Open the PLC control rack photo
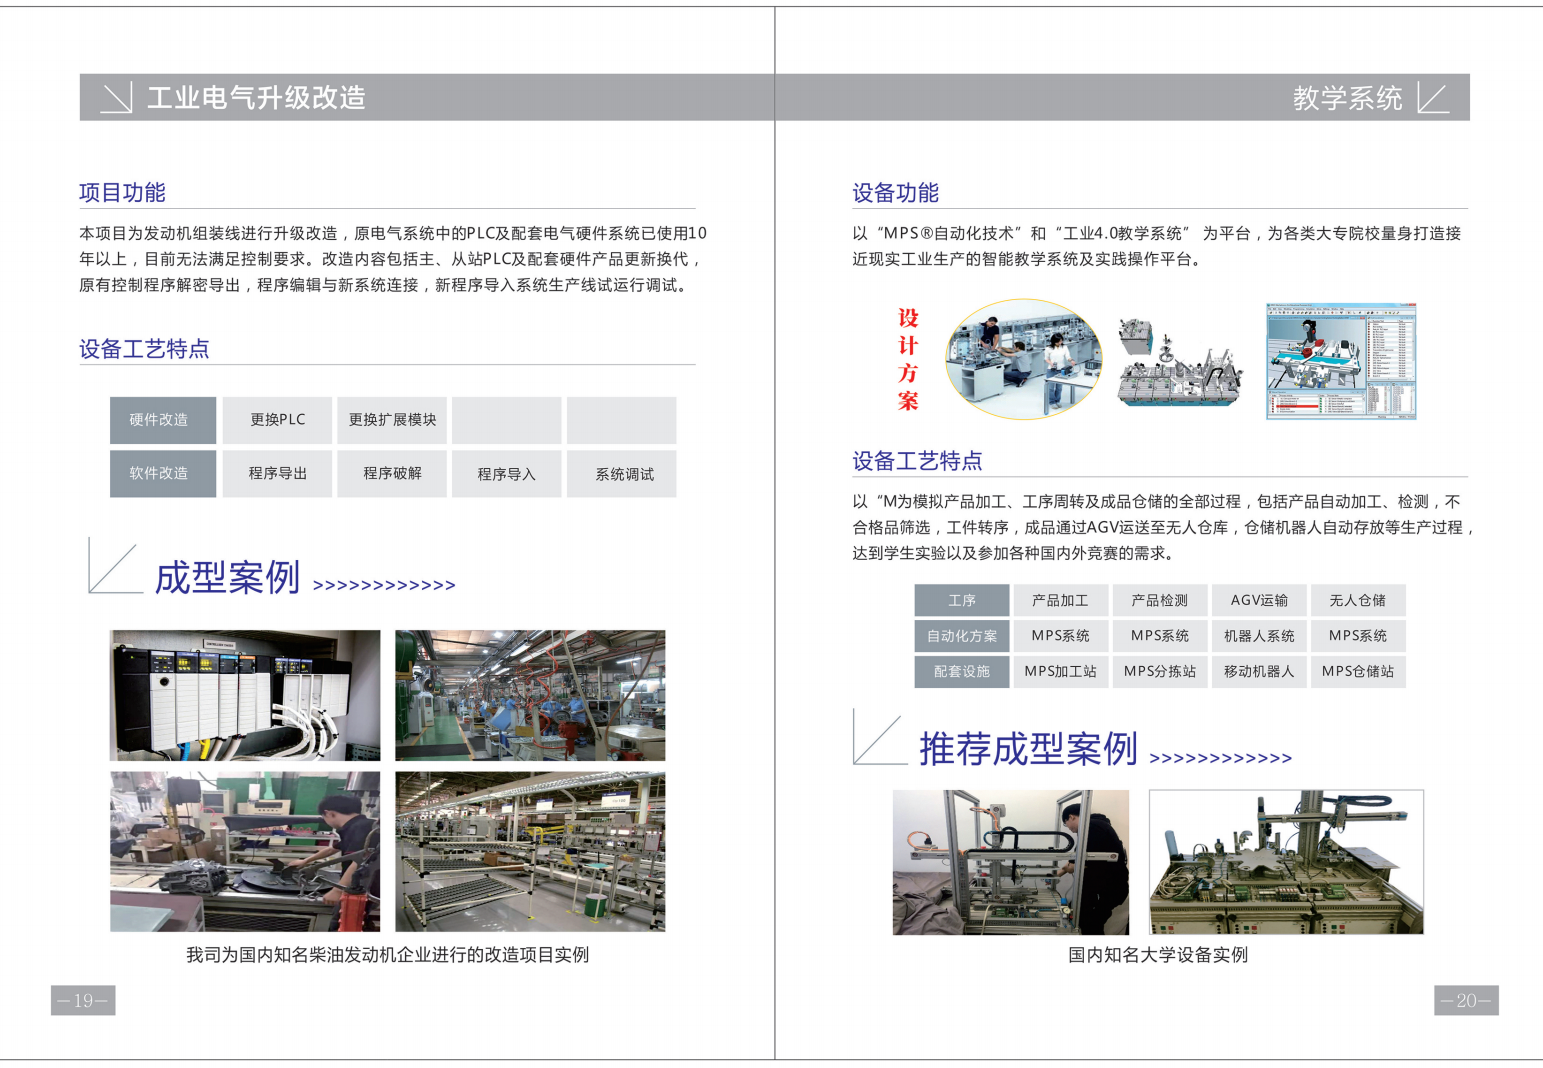The image size is (1543, 1068). pos(245,695)
